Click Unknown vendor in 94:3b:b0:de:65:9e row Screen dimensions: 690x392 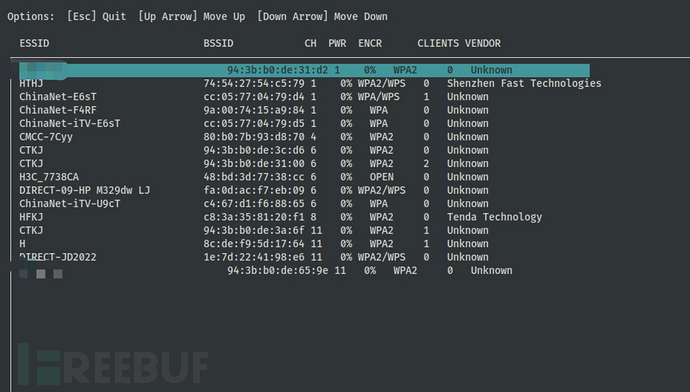(x=492, y=271)
